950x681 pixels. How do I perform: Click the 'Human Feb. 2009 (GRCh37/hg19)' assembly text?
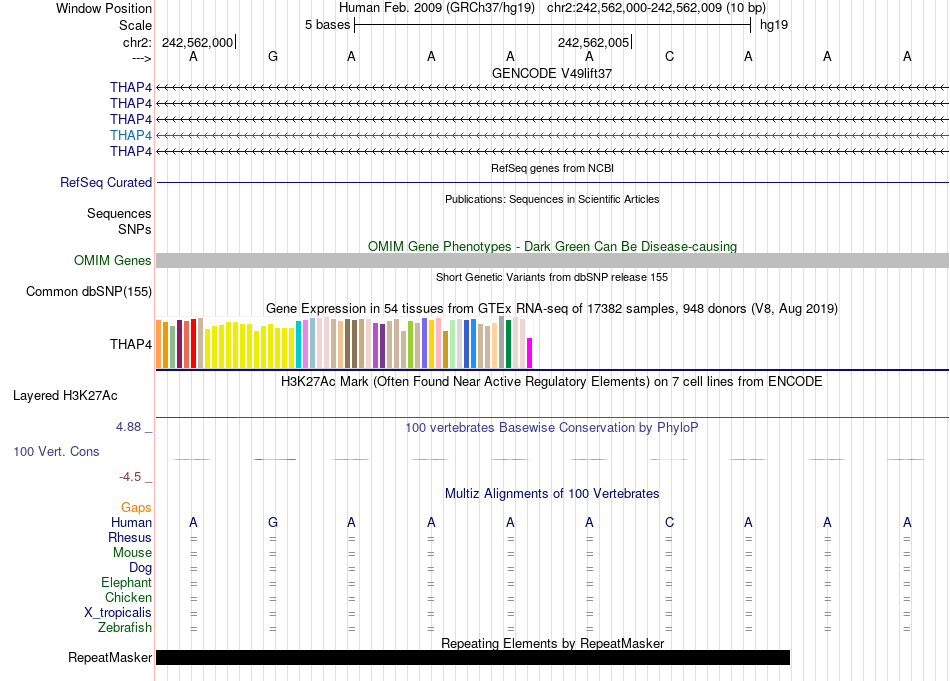tap(437, 8)
